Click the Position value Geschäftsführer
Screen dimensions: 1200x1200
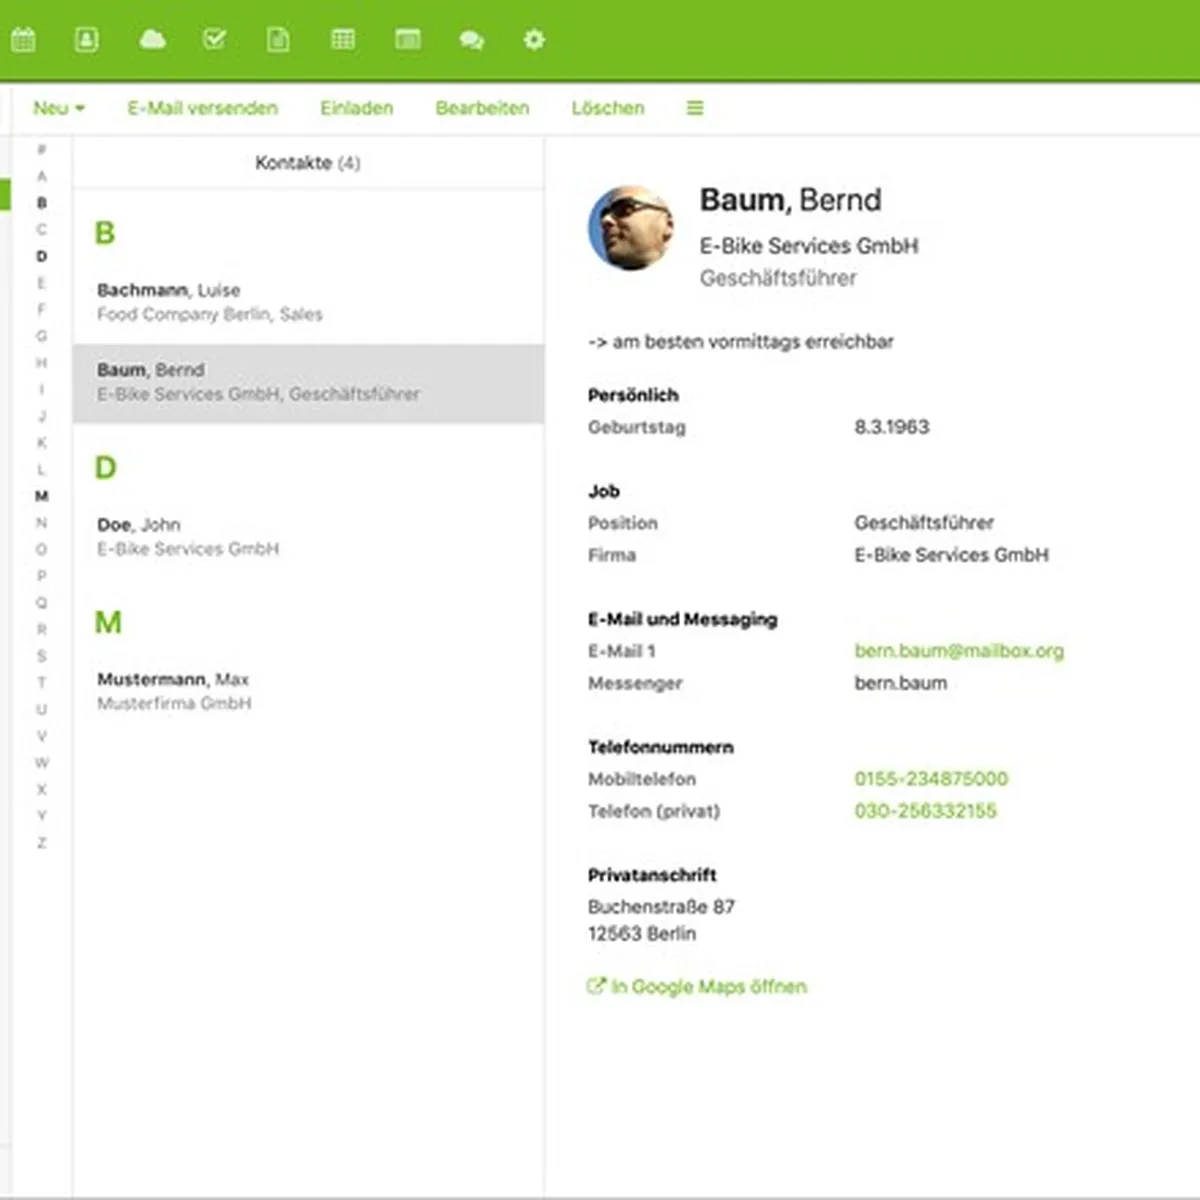924,523
